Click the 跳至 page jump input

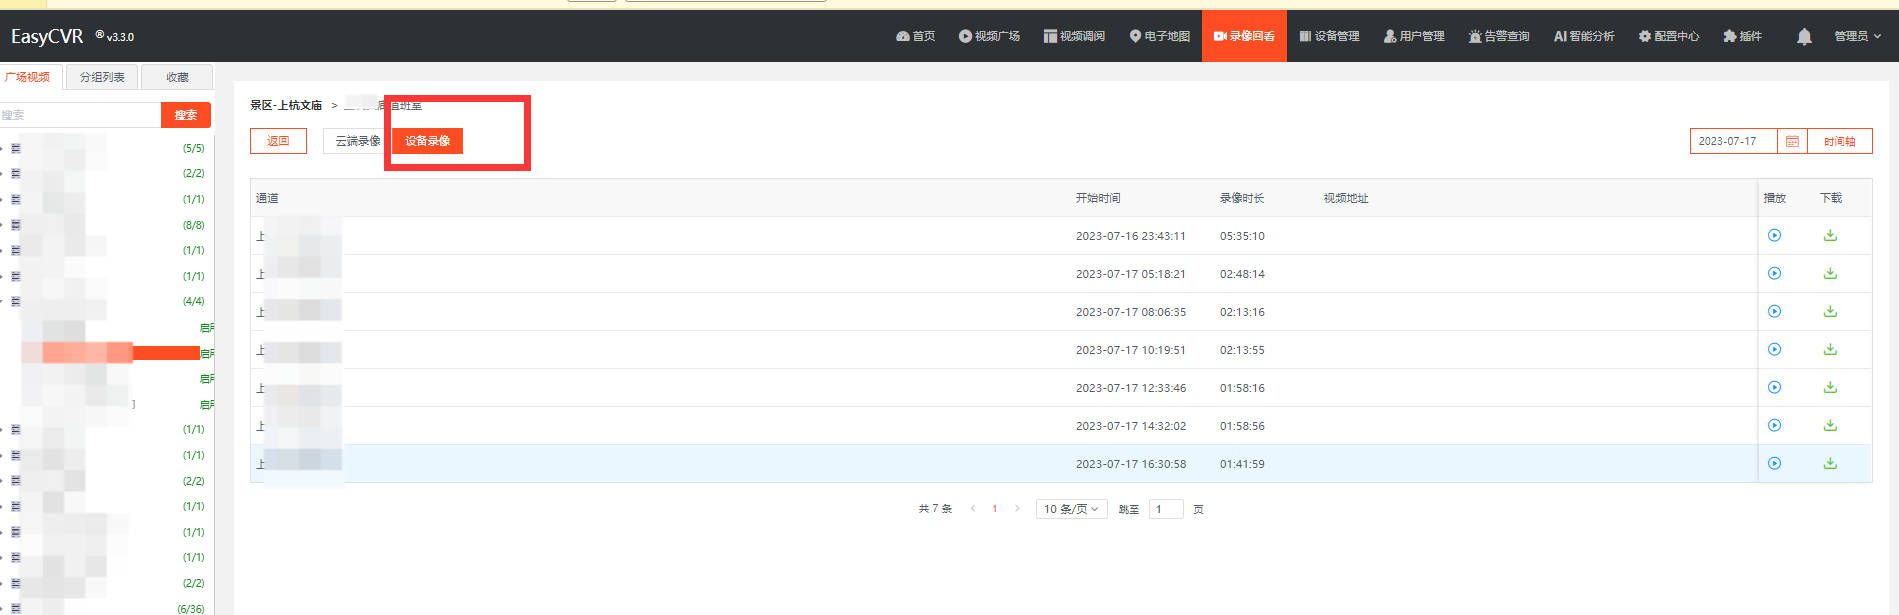(x=1166, y=509)
